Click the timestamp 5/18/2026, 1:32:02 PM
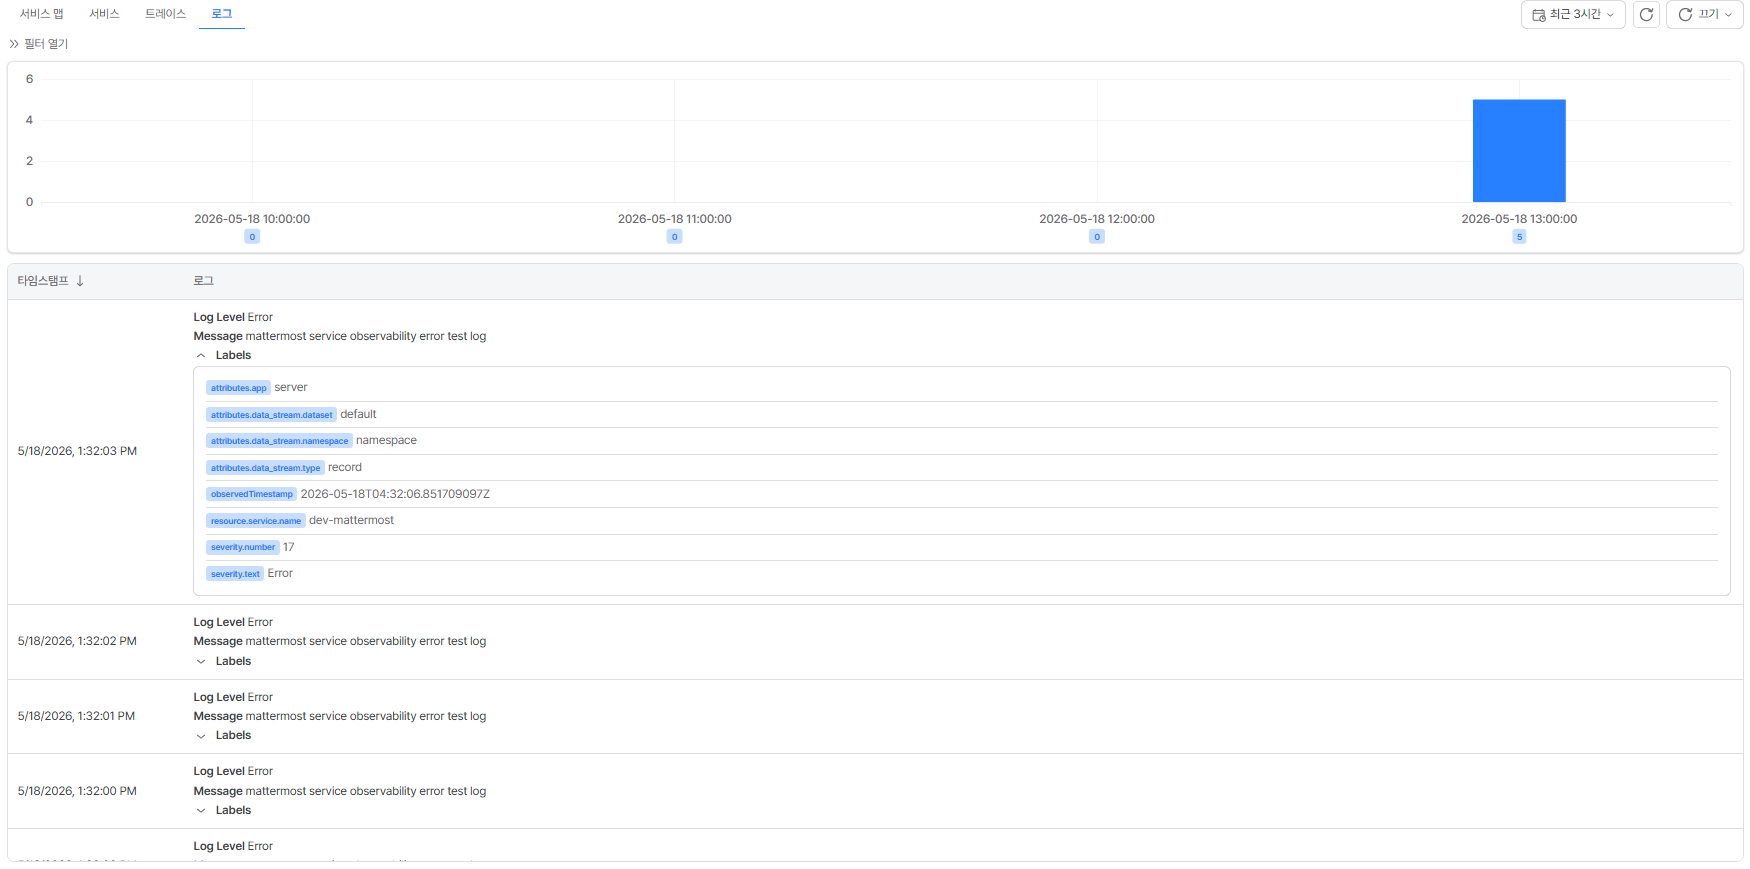This screenshot has width=1750, height=869. coord(77,642)
